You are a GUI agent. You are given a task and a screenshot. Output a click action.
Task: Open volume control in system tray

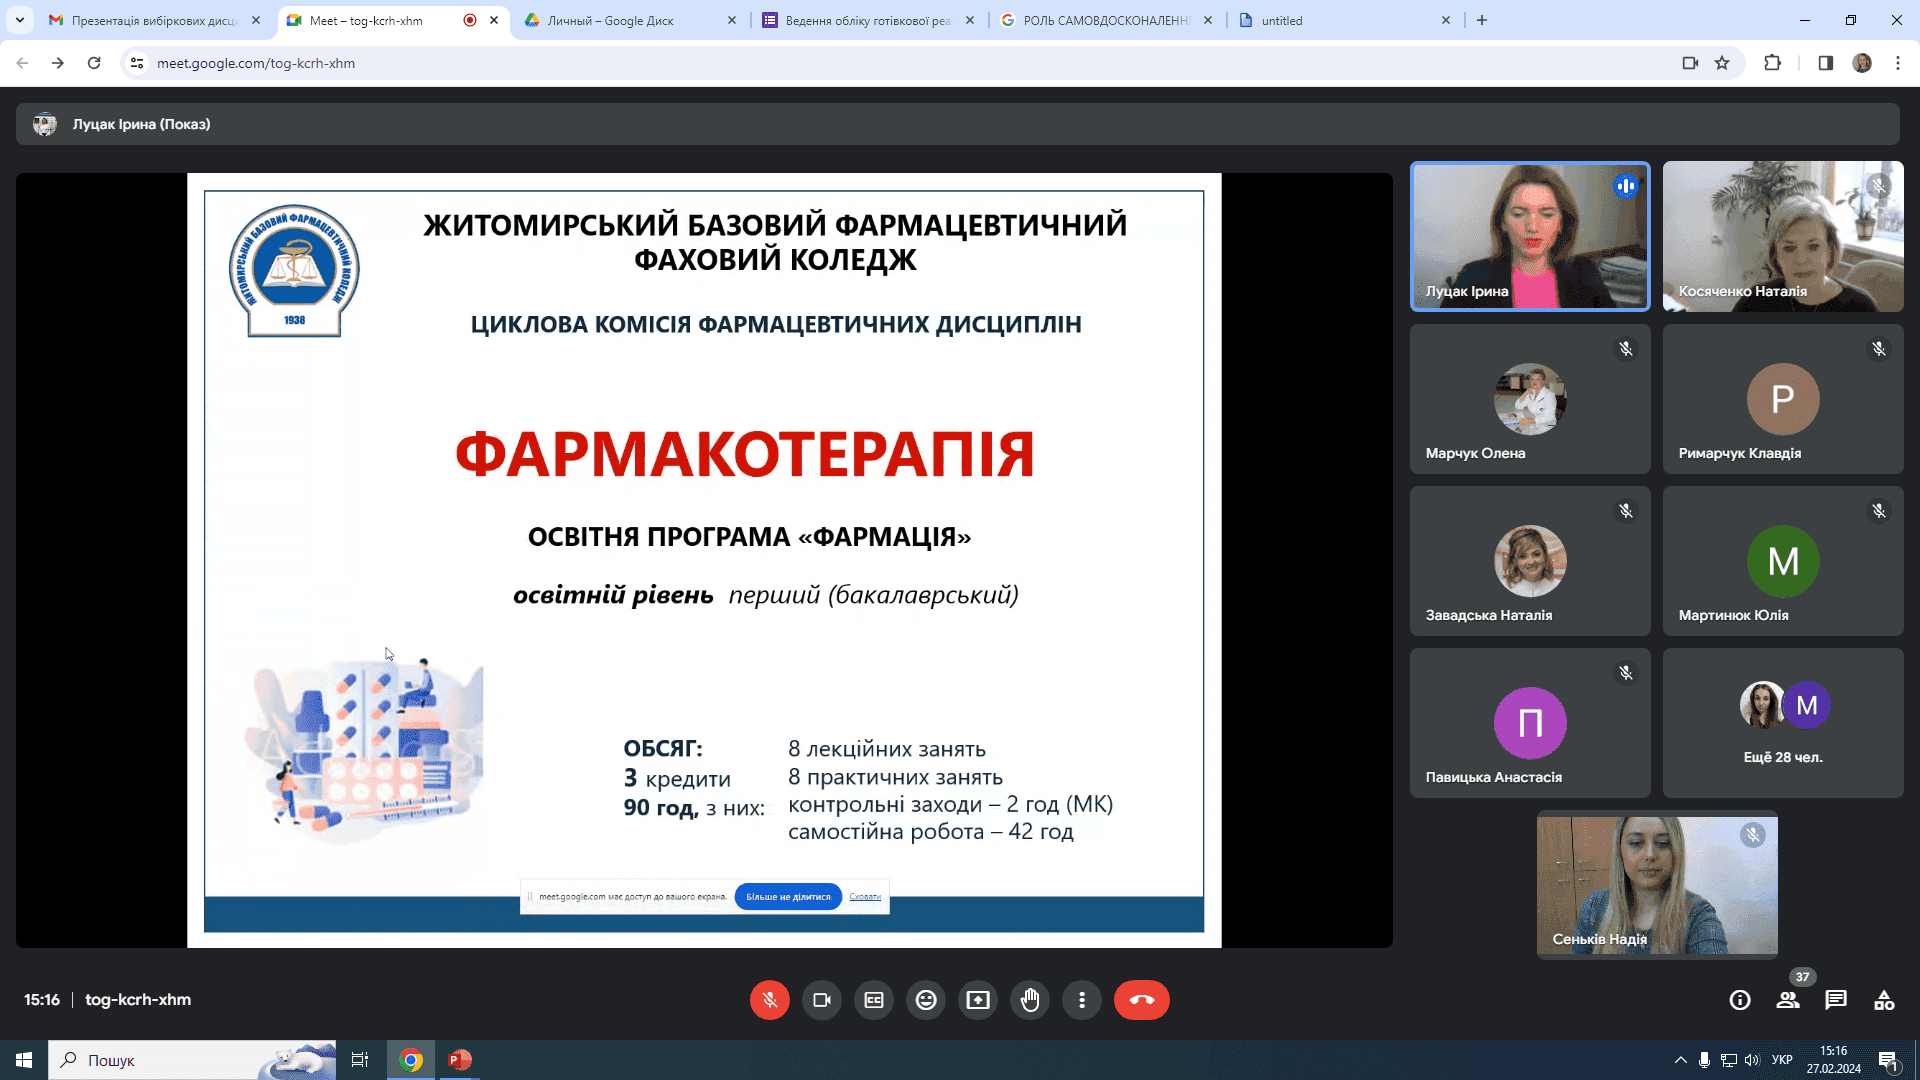1752,1060
